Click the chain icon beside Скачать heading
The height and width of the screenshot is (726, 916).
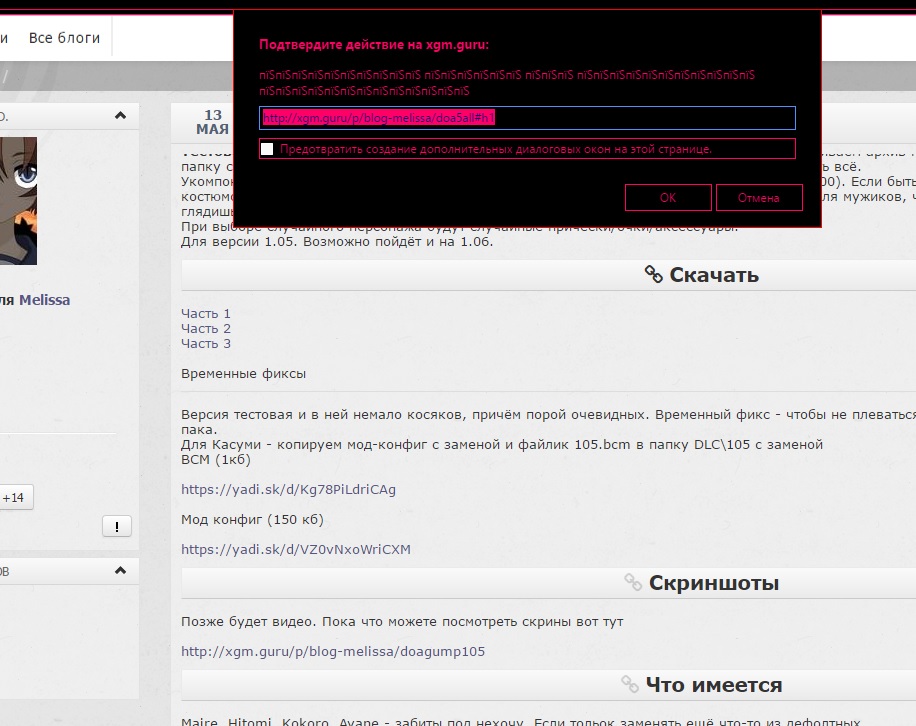(654, 274)
